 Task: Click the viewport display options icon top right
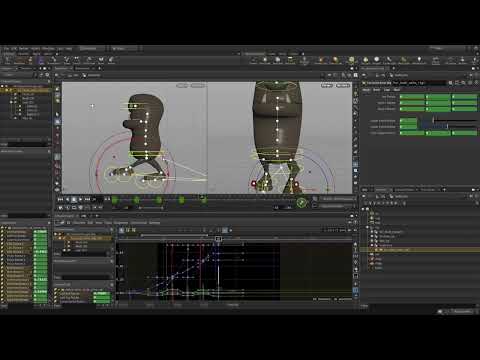pyautogui.click(x=356, y=75)
